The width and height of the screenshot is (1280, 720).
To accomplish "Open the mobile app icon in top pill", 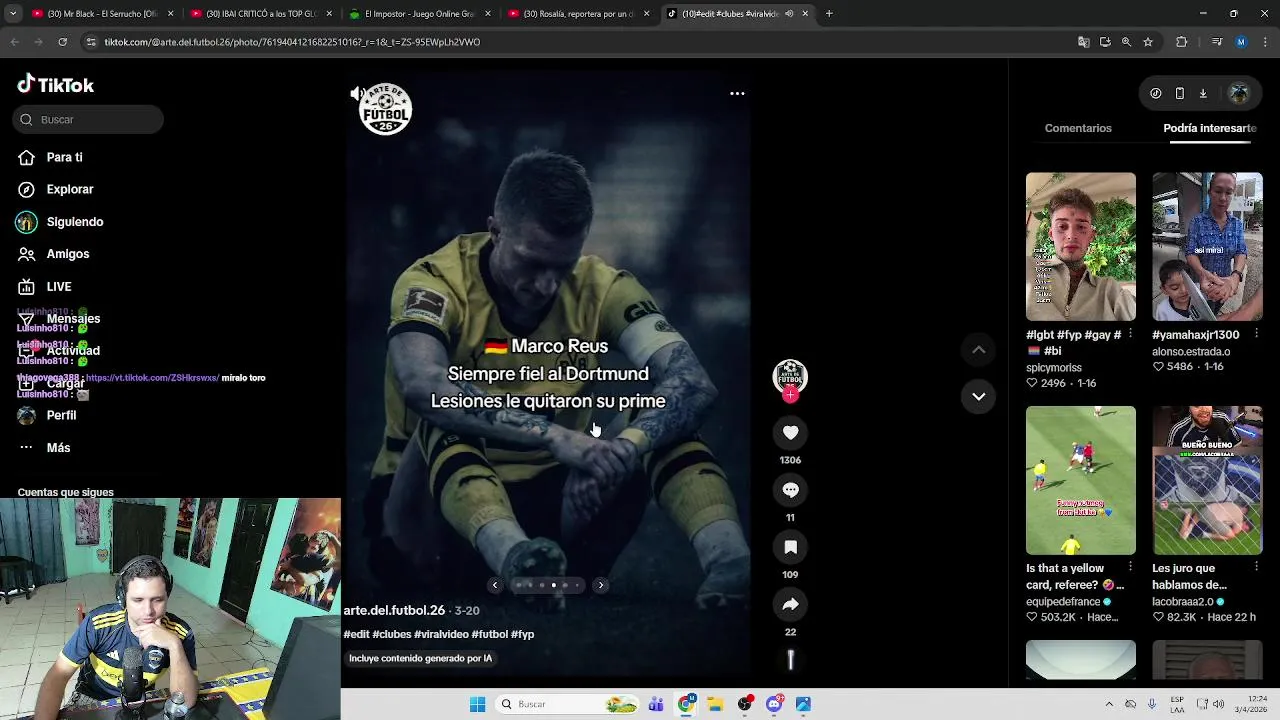I will point(1179,93).
